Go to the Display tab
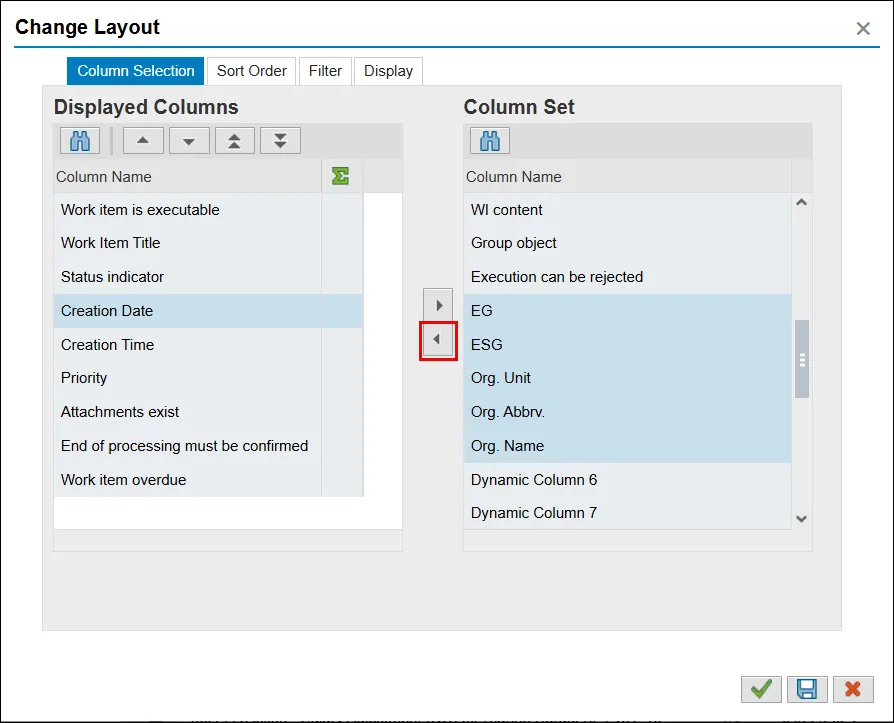894x723 pixels. [x=388, y=71]
